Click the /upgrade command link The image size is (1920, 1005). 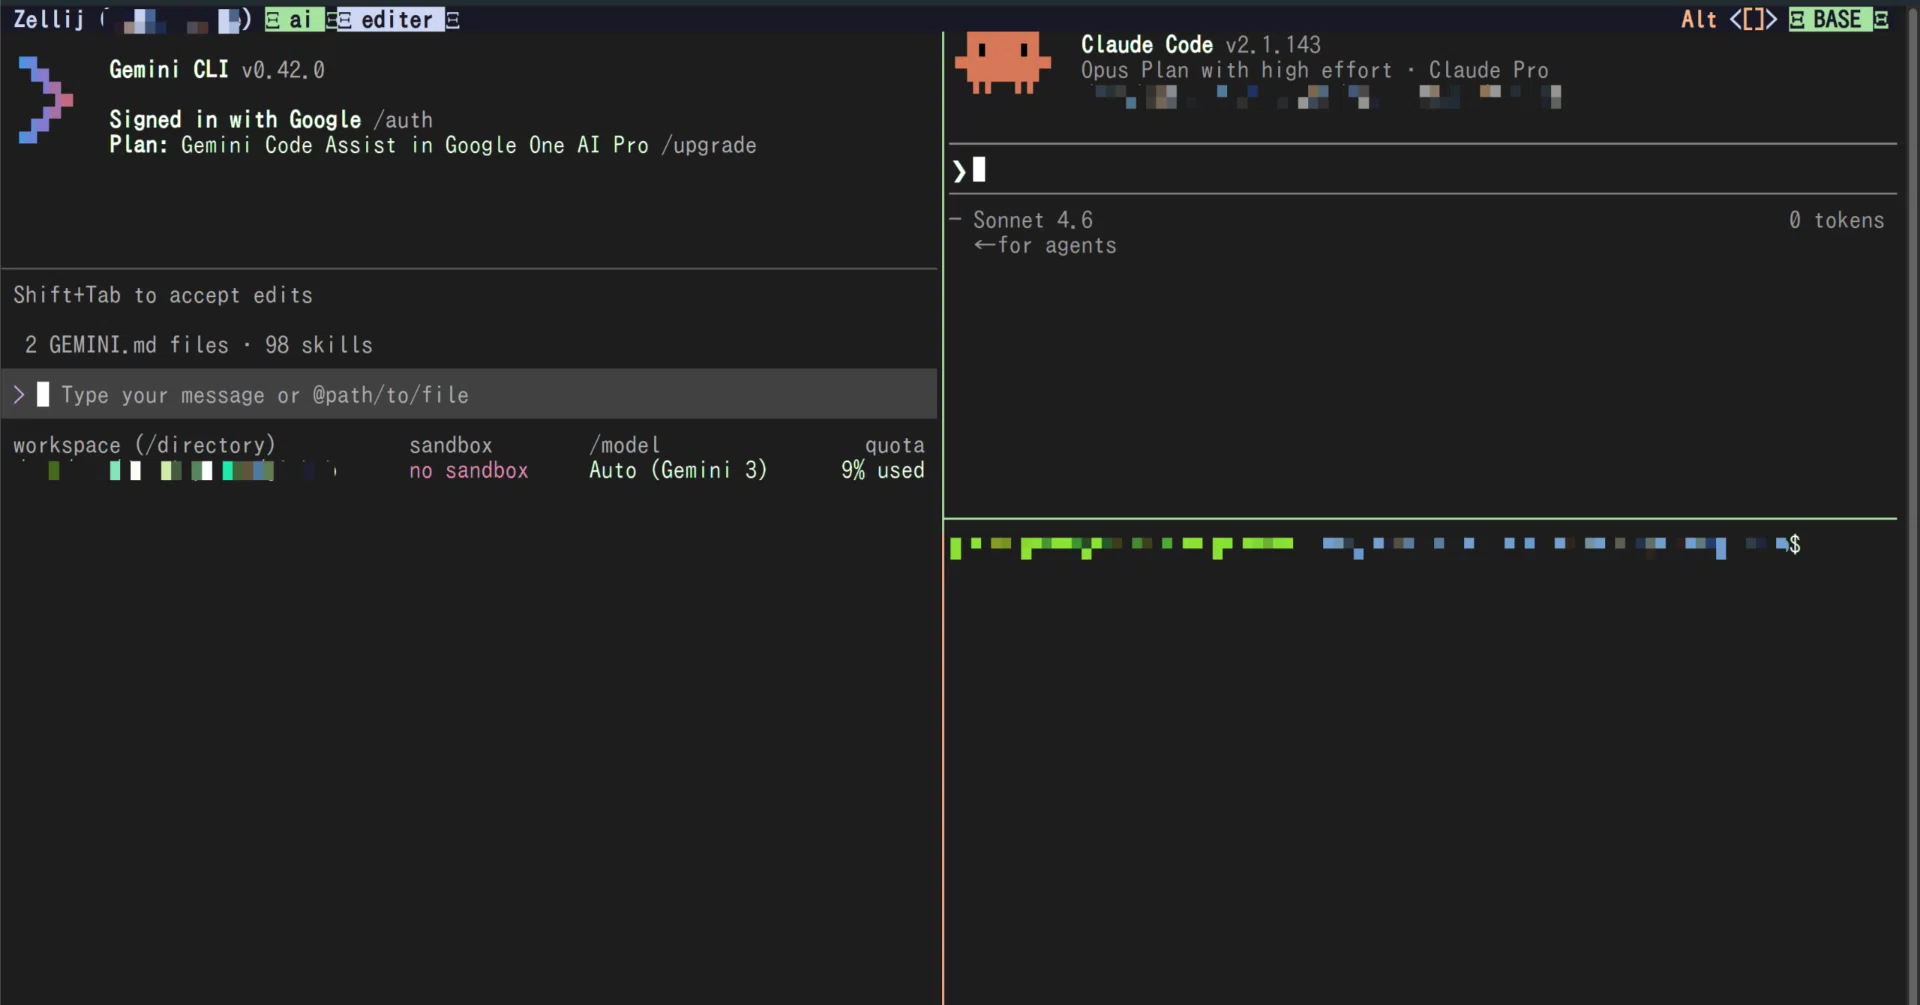pos(709,145)
